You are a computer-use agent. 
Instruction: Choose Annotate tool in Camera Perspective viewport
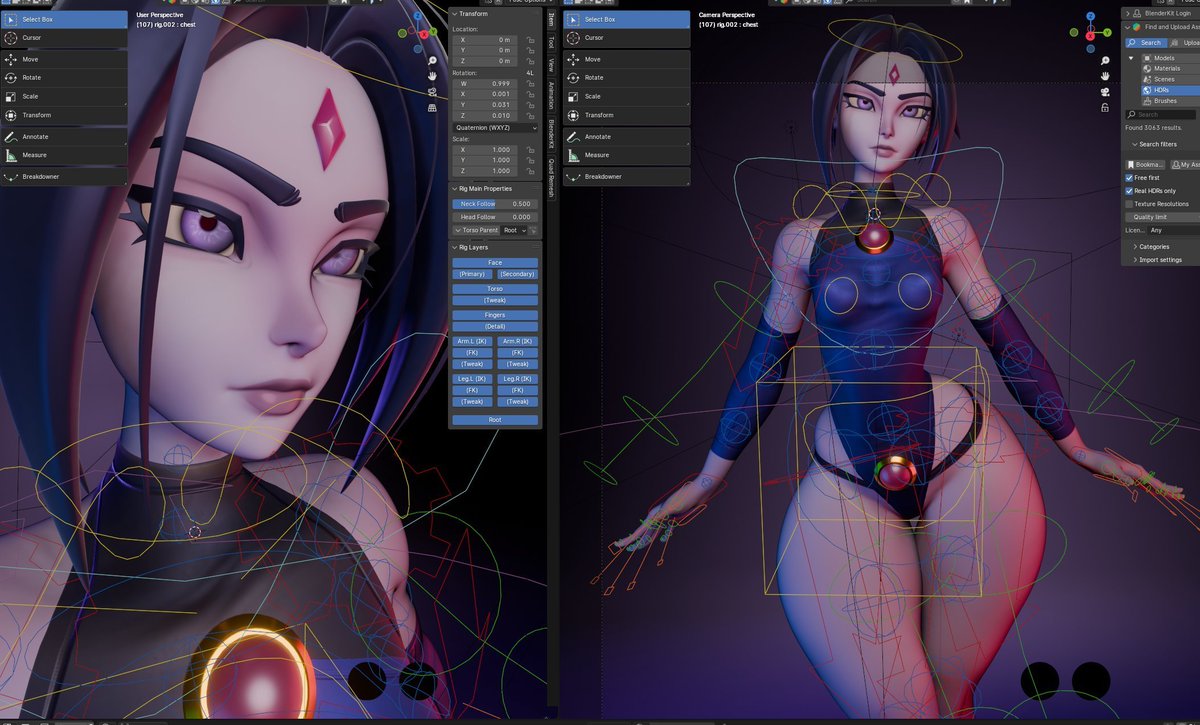(627, 137)
